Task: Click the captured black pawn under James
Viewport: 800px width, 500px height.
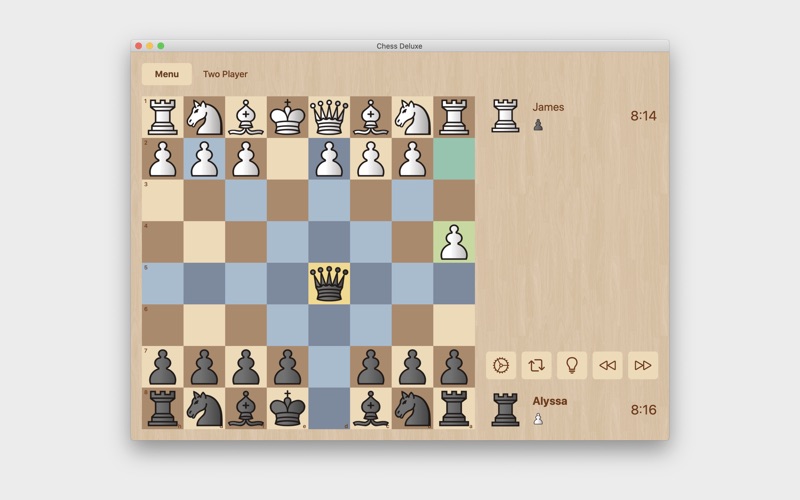Action: (538, 125)
